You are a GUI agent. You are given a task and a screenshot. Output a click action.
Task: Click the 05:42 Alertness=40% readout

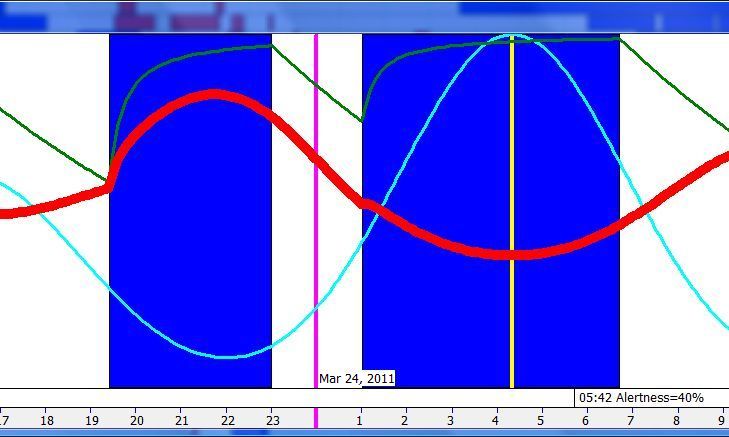(x=640, y=398)
